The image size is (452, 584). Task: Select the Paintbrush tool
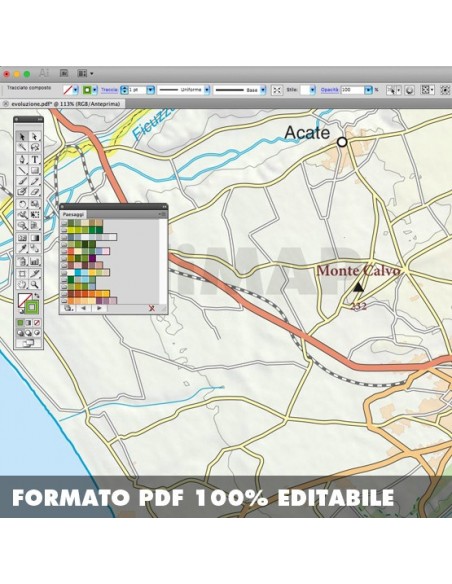pos(22,181)
